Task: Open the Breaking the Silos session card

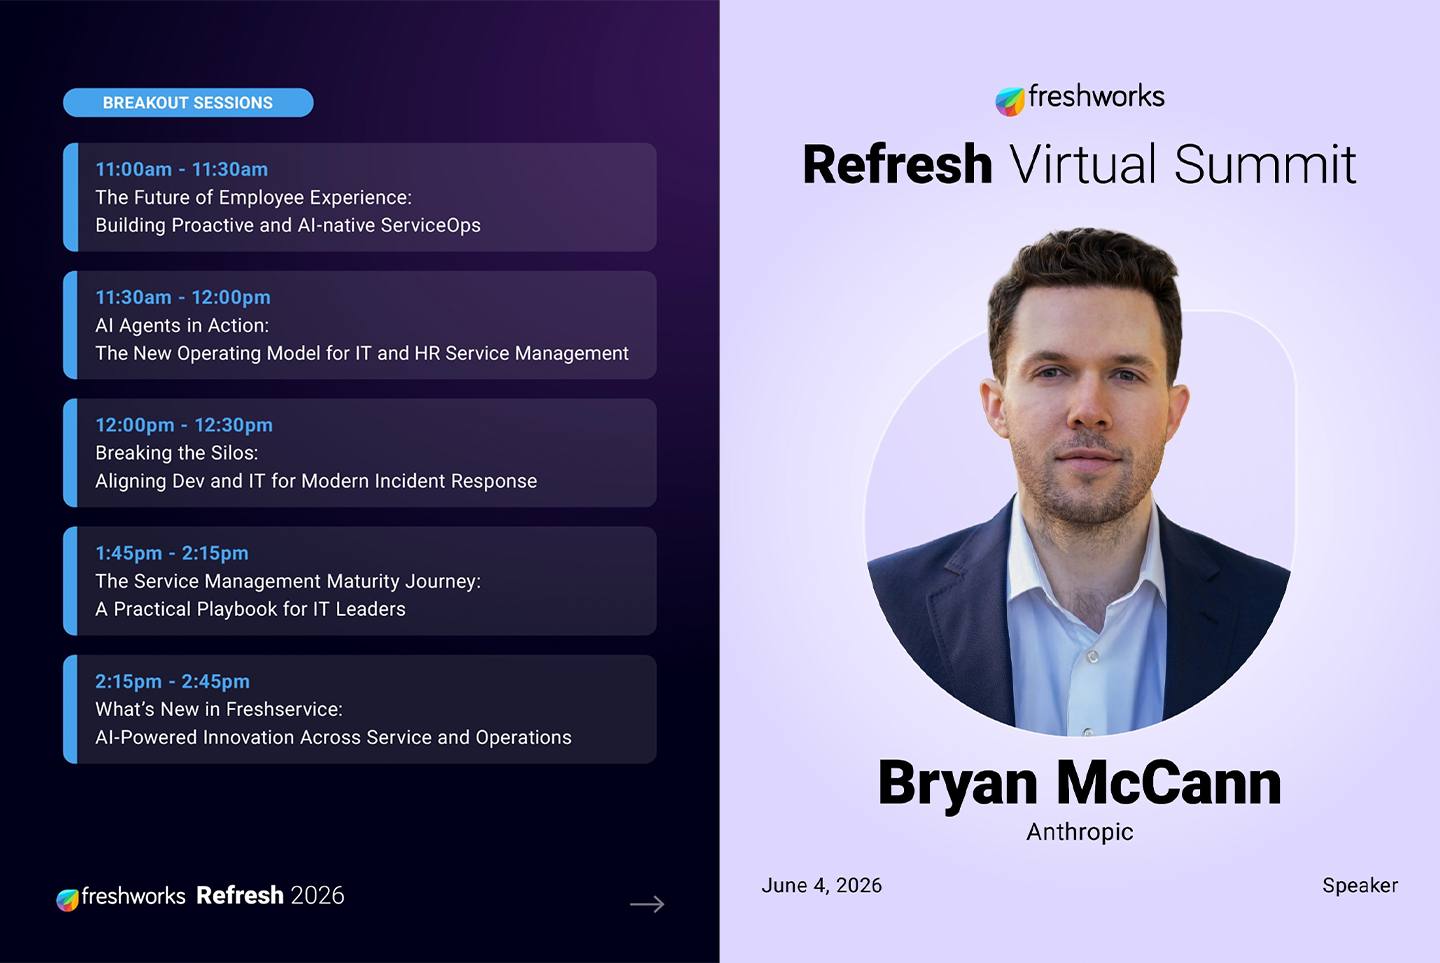Action: (360, 453)
